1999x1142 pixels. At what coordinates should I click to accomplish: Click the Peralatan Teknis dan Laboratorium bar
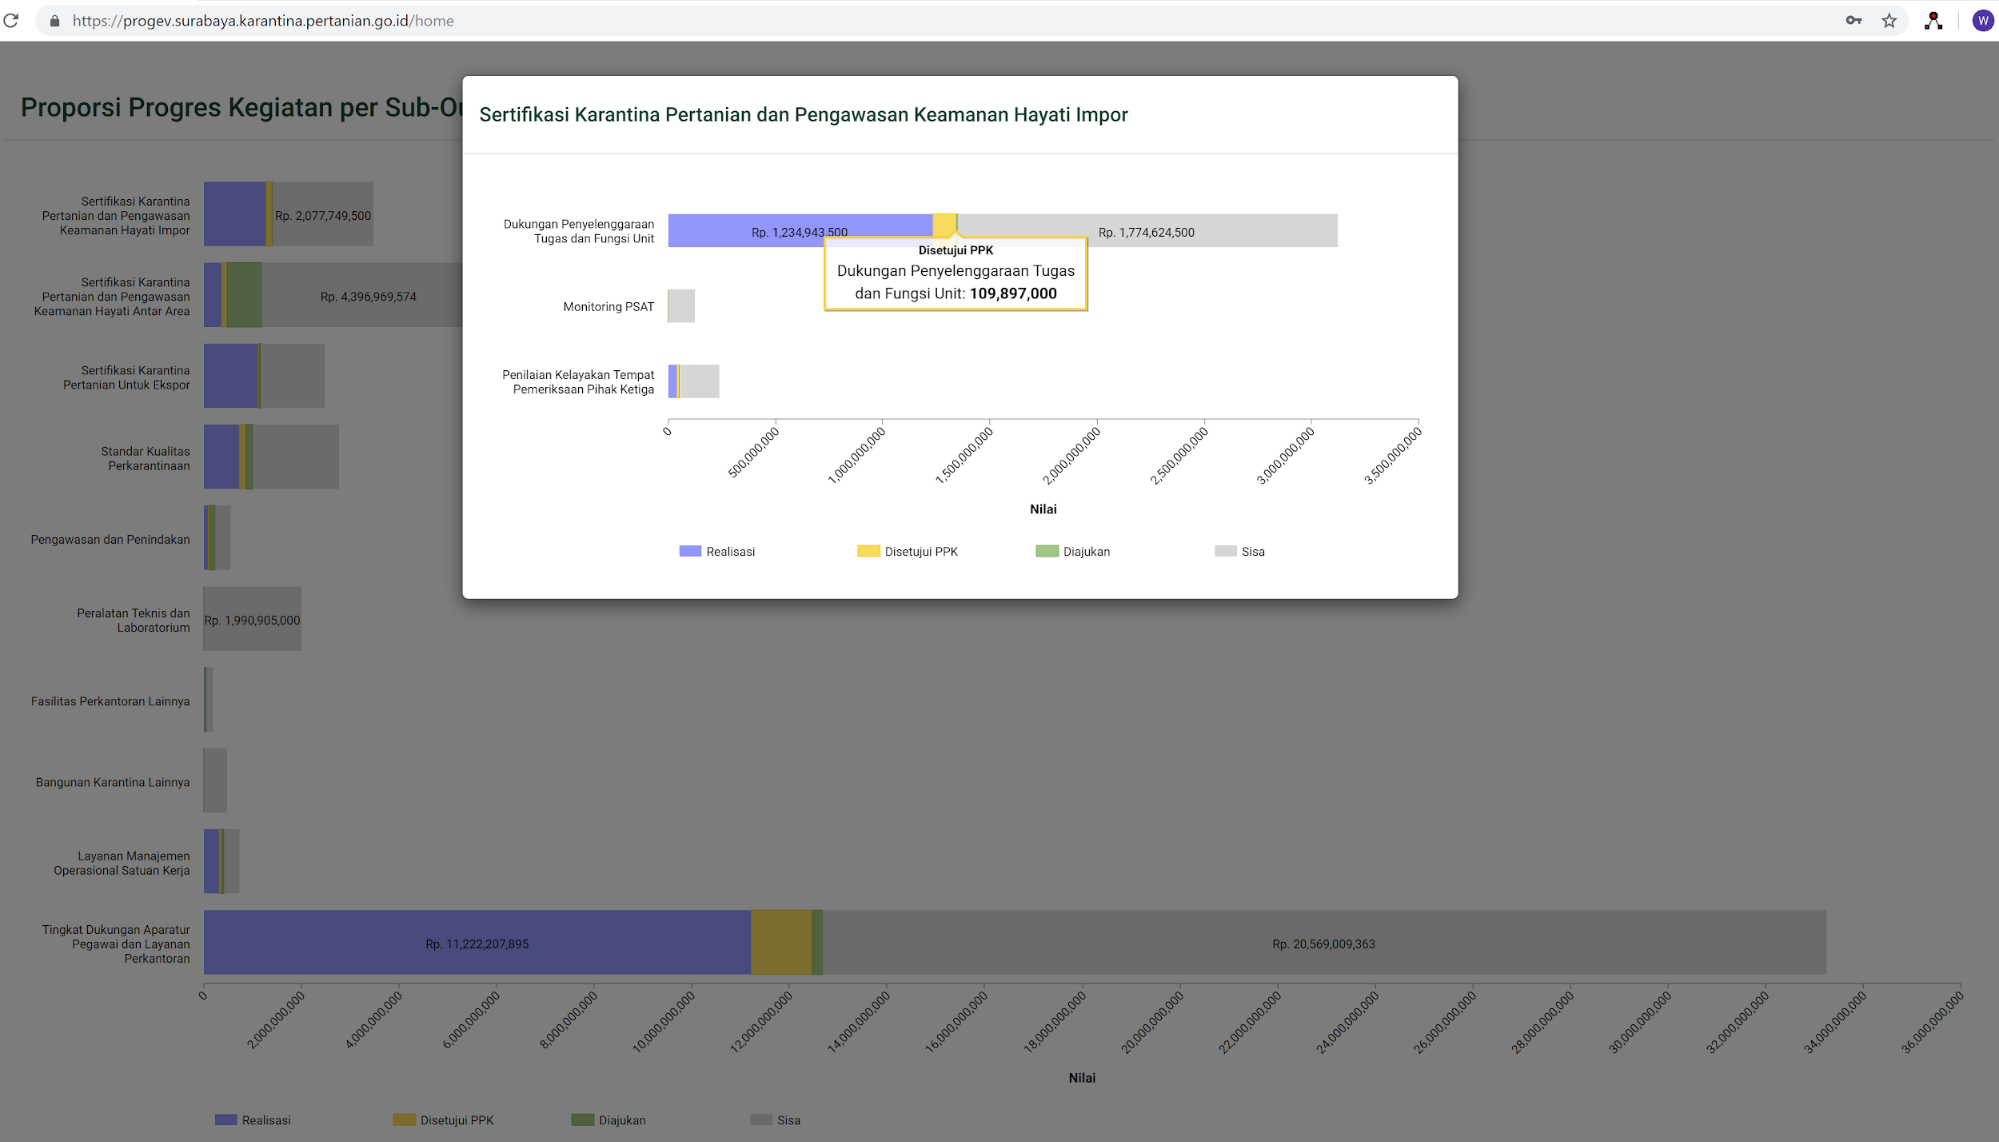252,620
